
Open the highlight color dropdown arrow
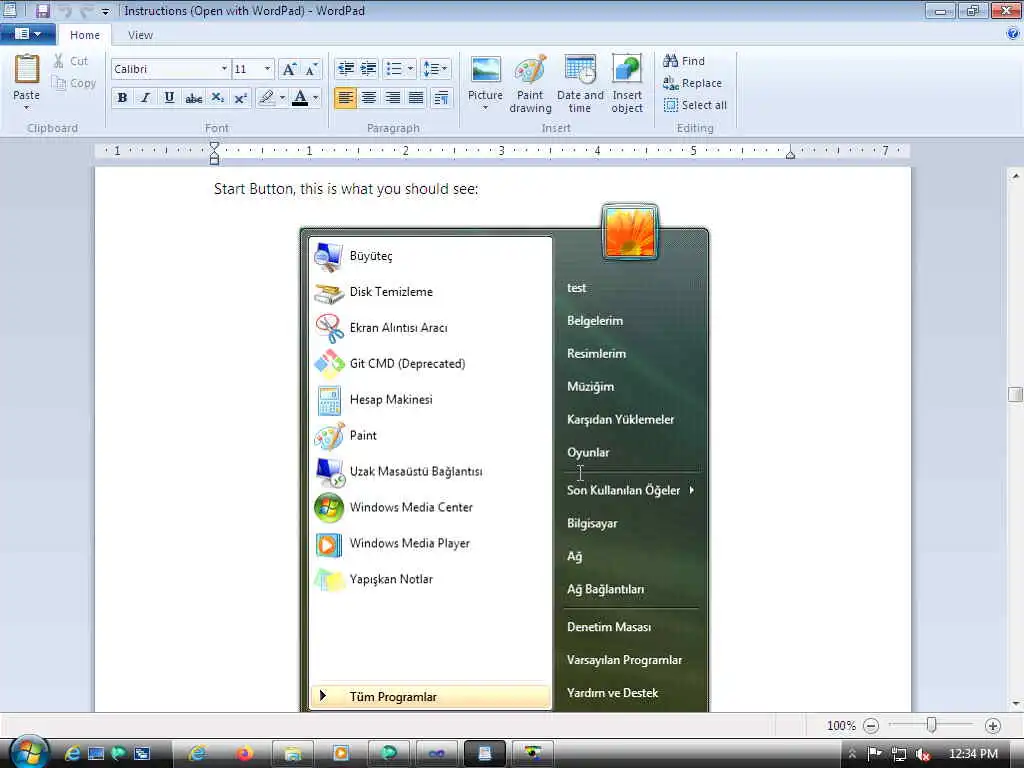point(282,97)
